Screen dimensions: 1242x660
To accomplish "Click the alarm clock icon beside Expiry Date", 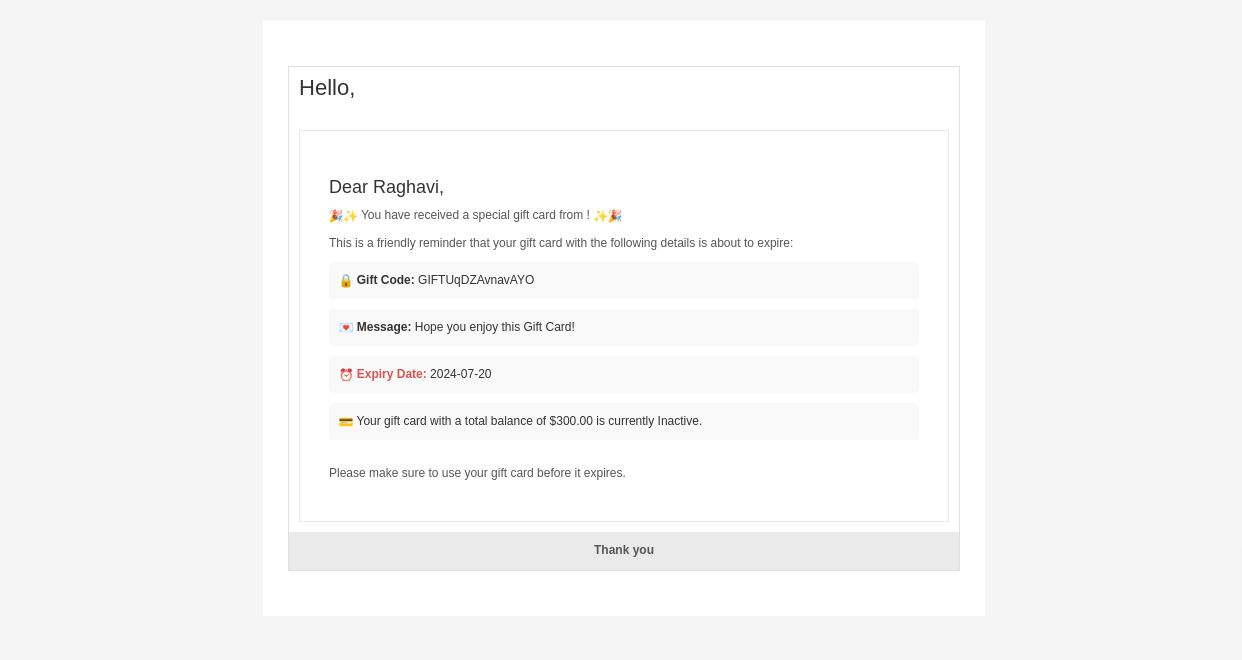I will pyautogui.click(x=346, y=374).
